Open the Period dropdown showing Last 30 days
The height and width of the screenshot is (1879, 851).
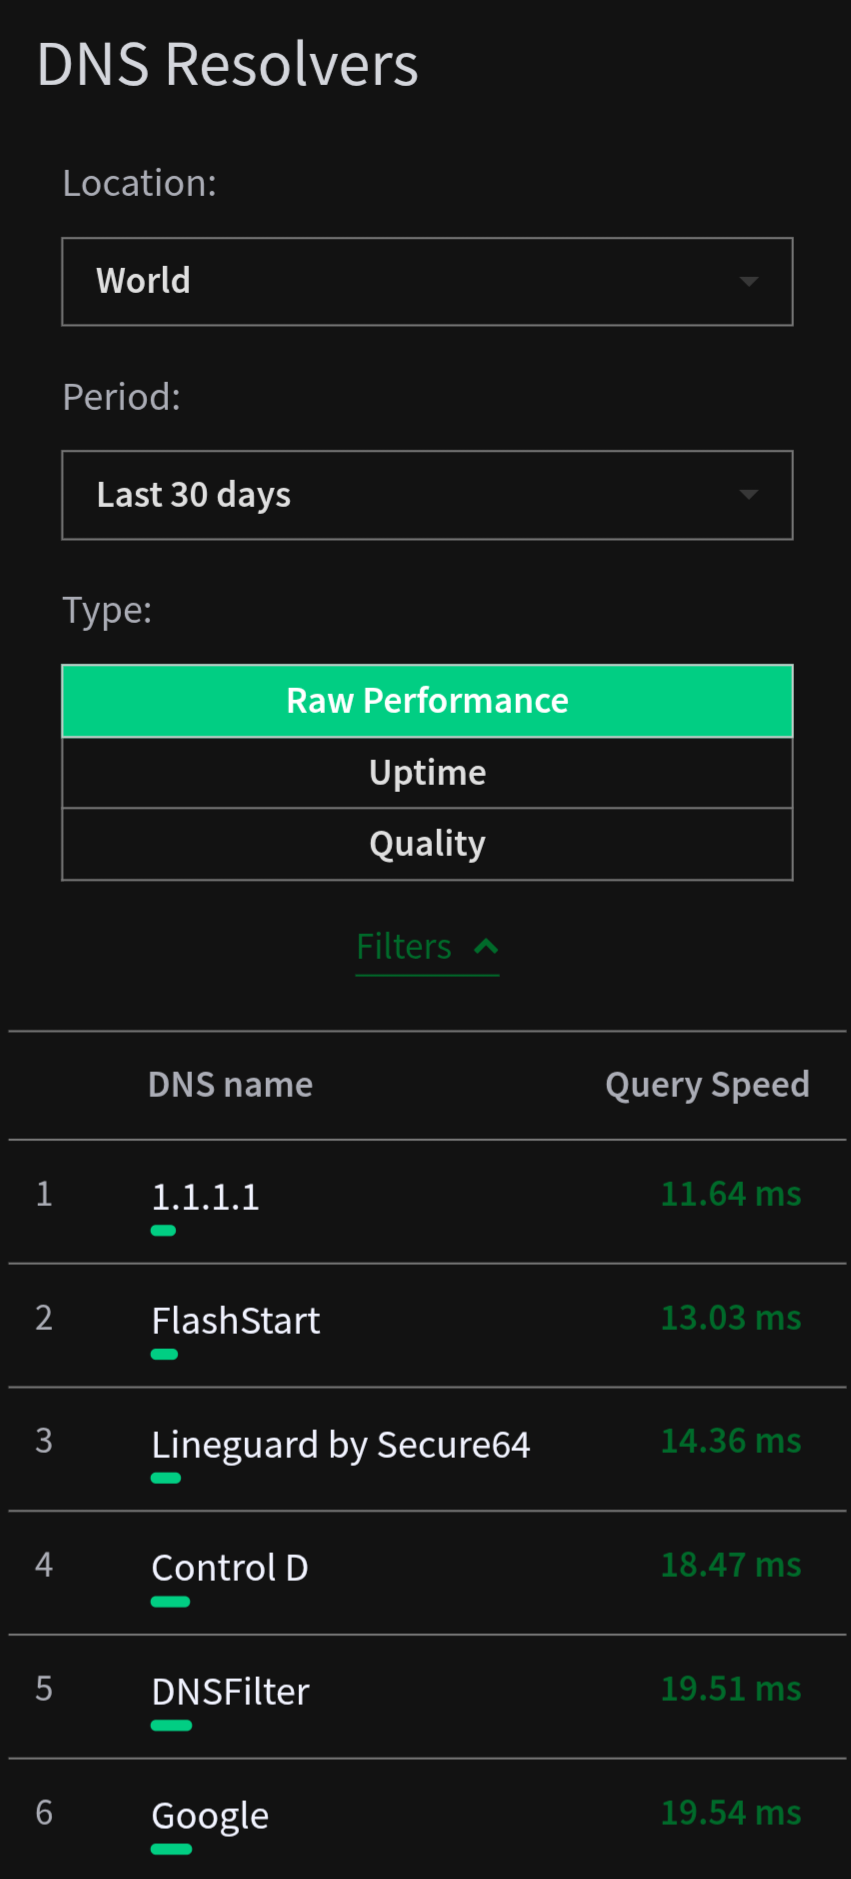click(x=426, y=495)
